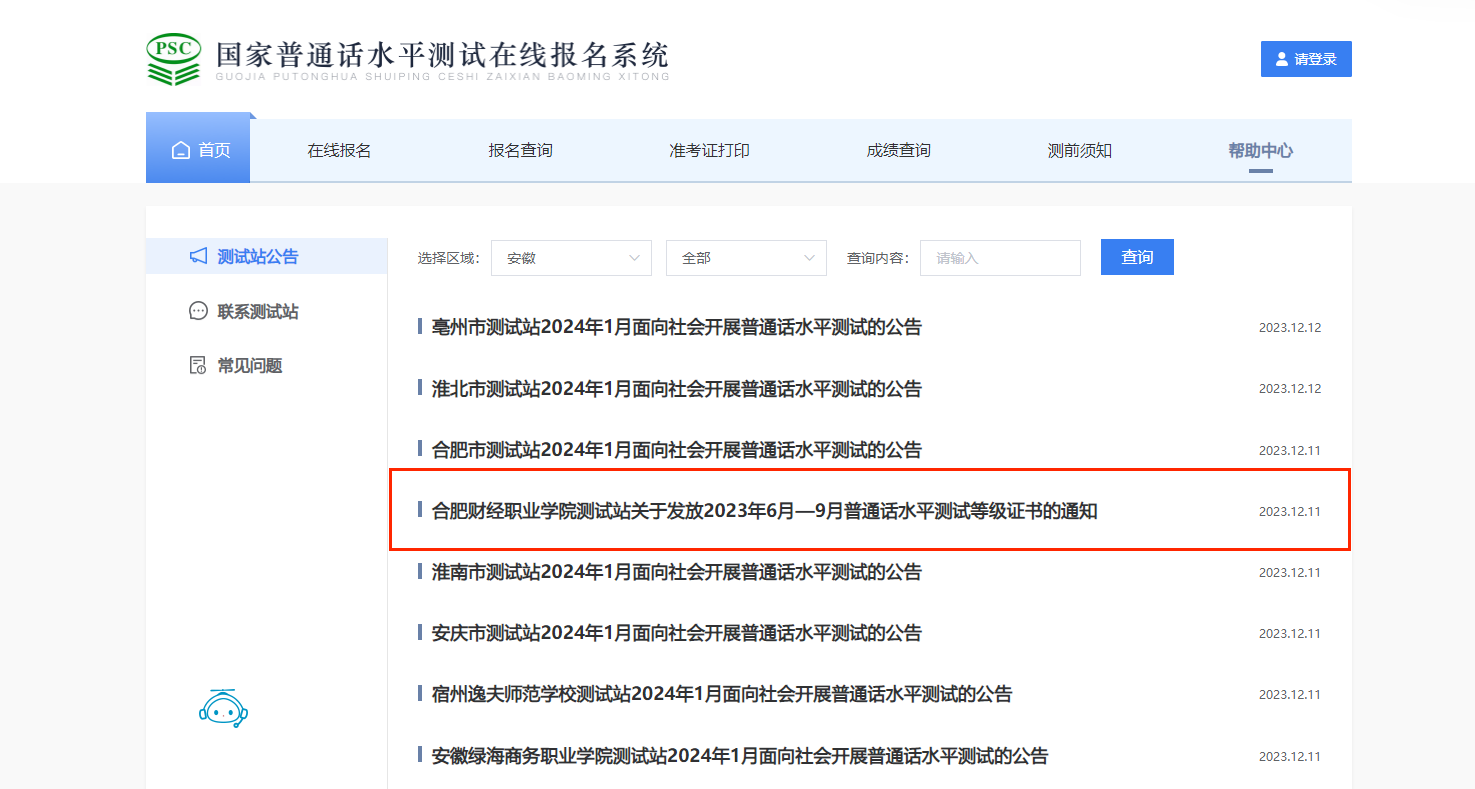Focus the 查询内容 input field
The image size is (1475, 789).
point(1000,258)
